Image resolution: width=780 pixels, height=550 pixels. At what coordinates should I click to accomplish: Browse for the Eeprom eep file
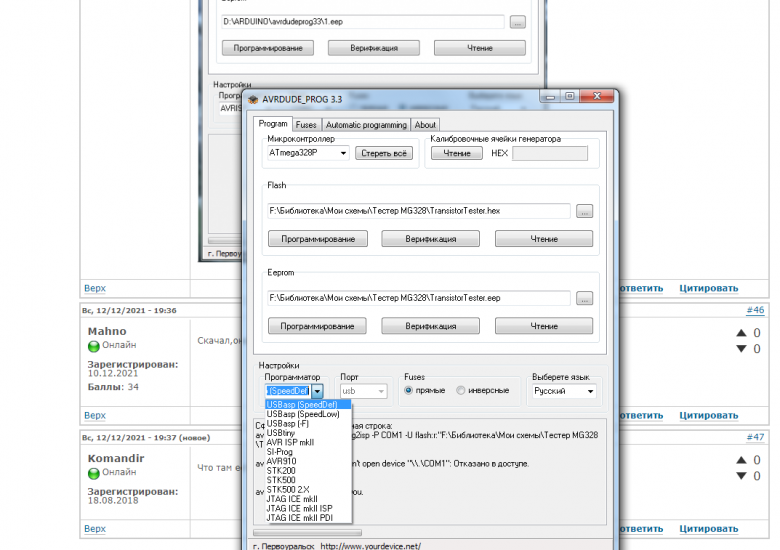click(585, 298)
